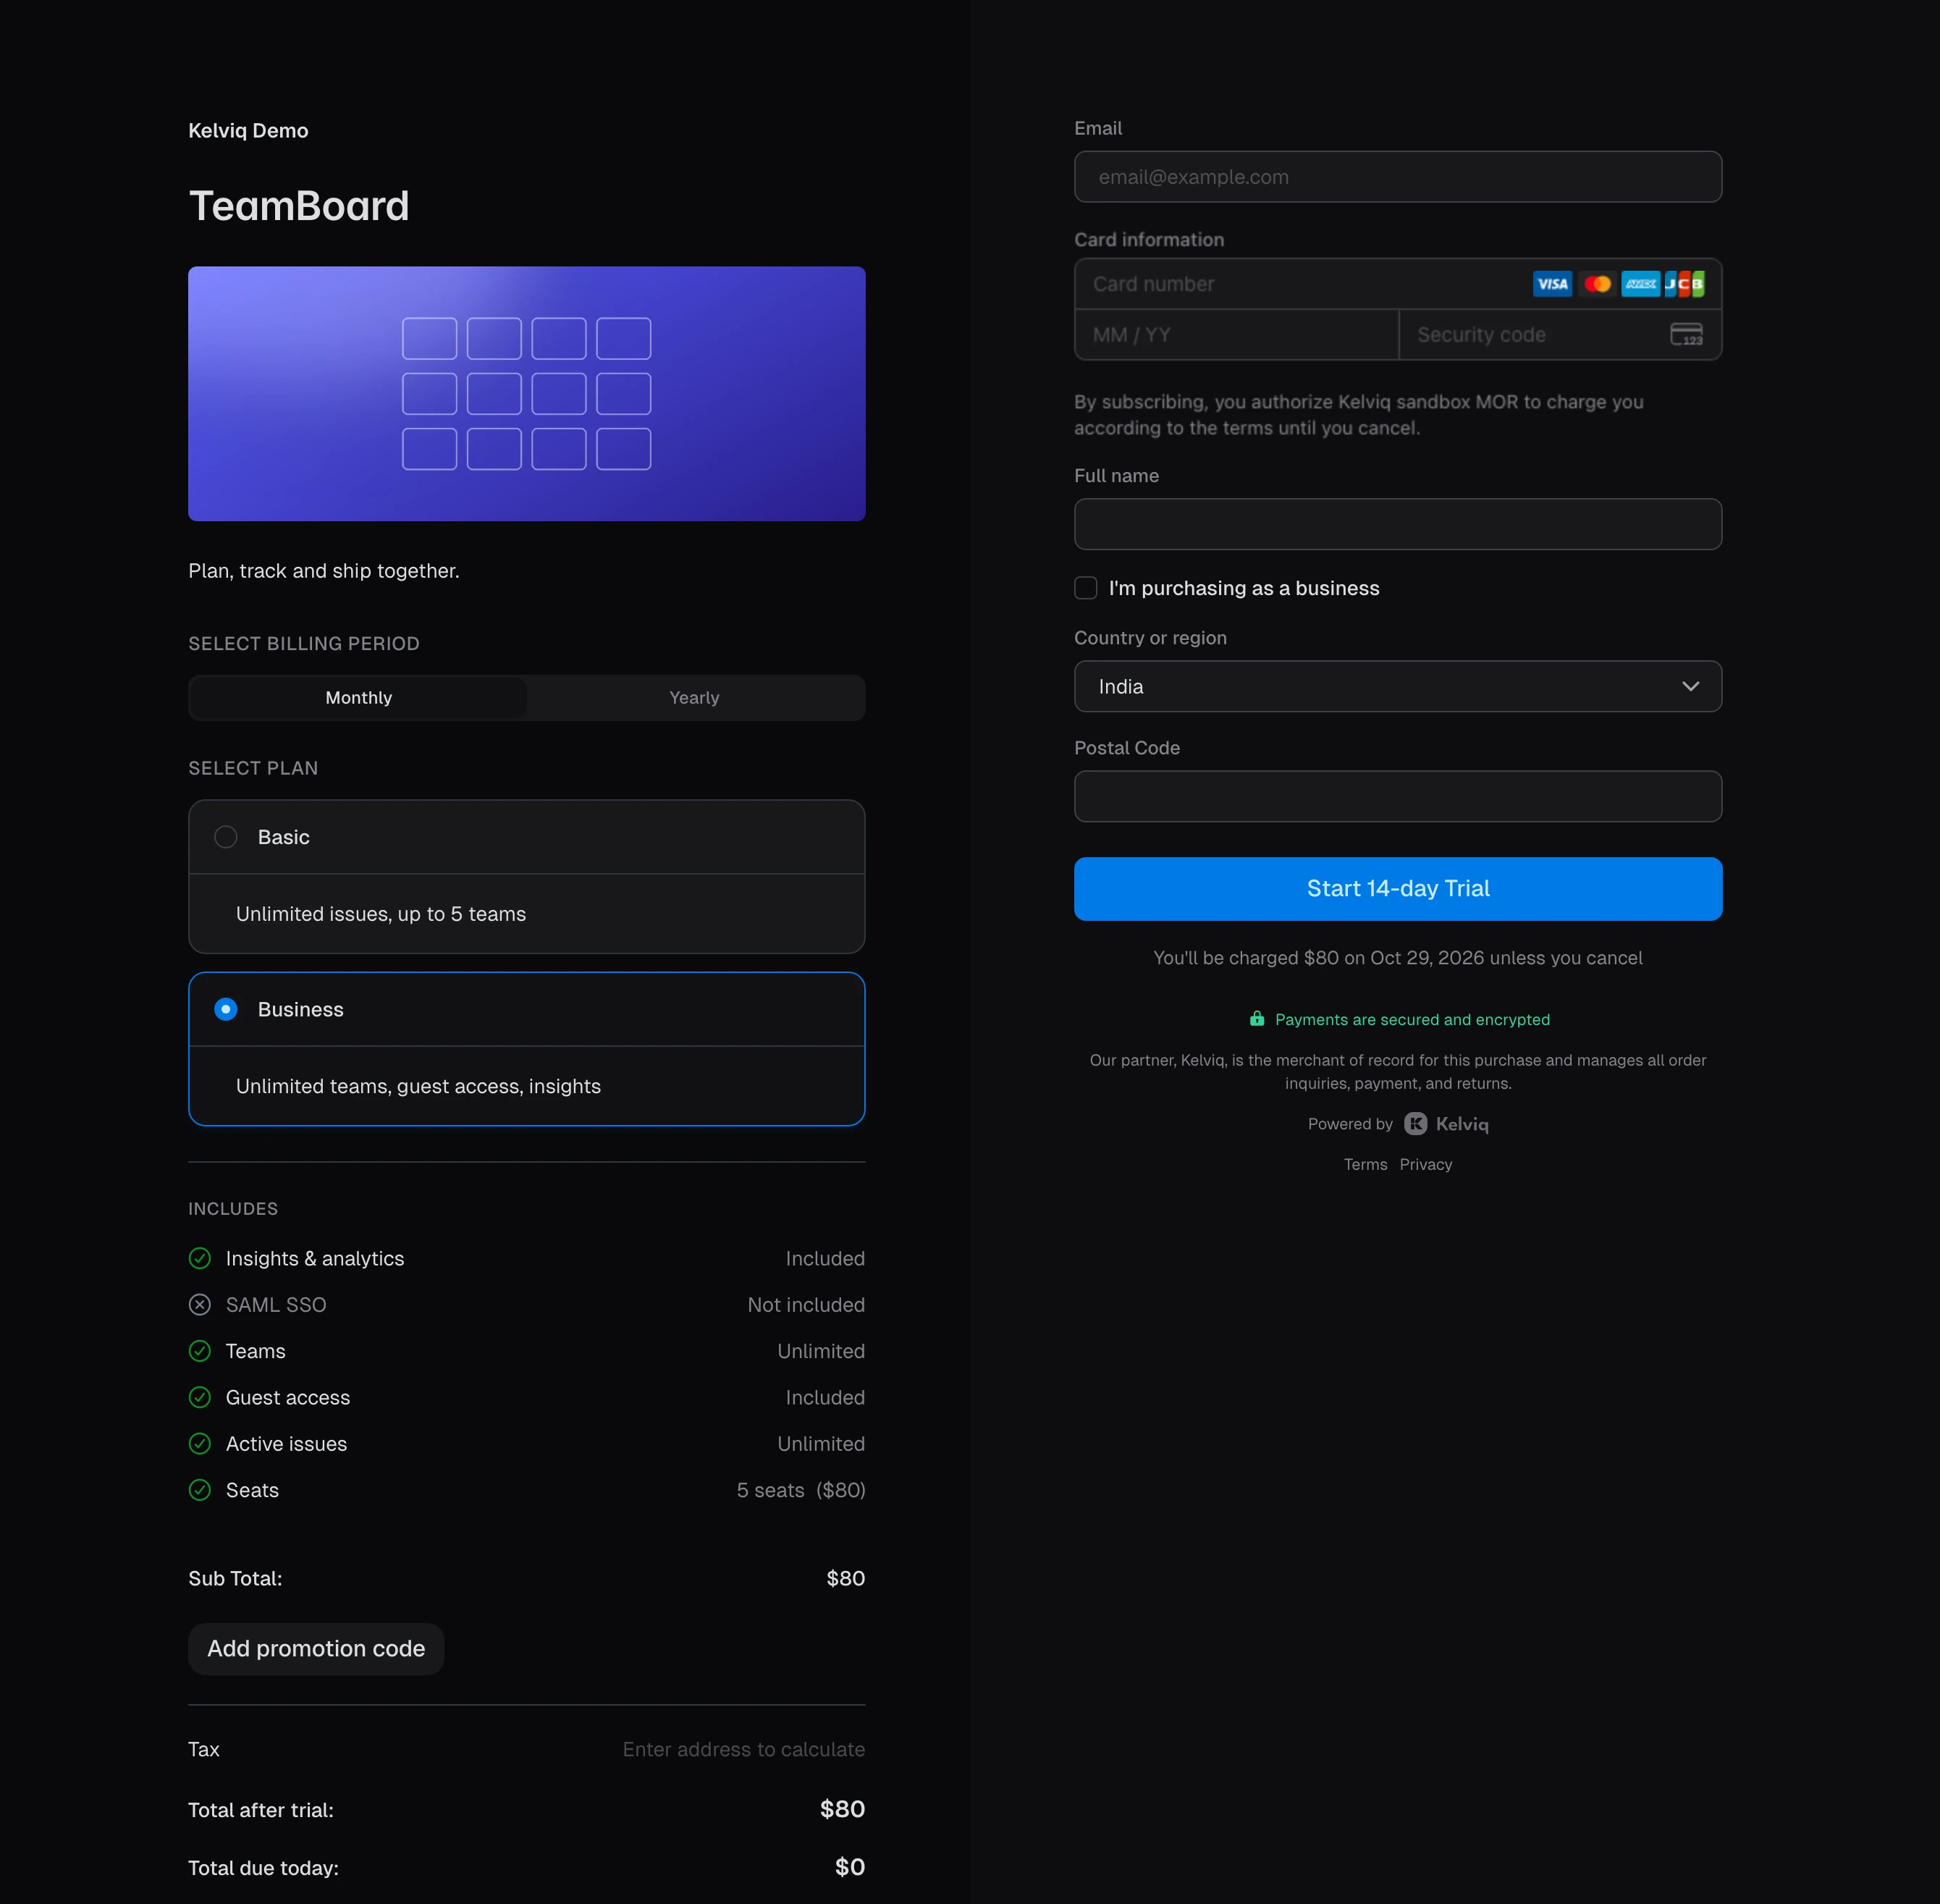Click the American Express logo icon
Image resolution: width=1940 pixels, height=1904 pixels.
tap(1640, 284)
